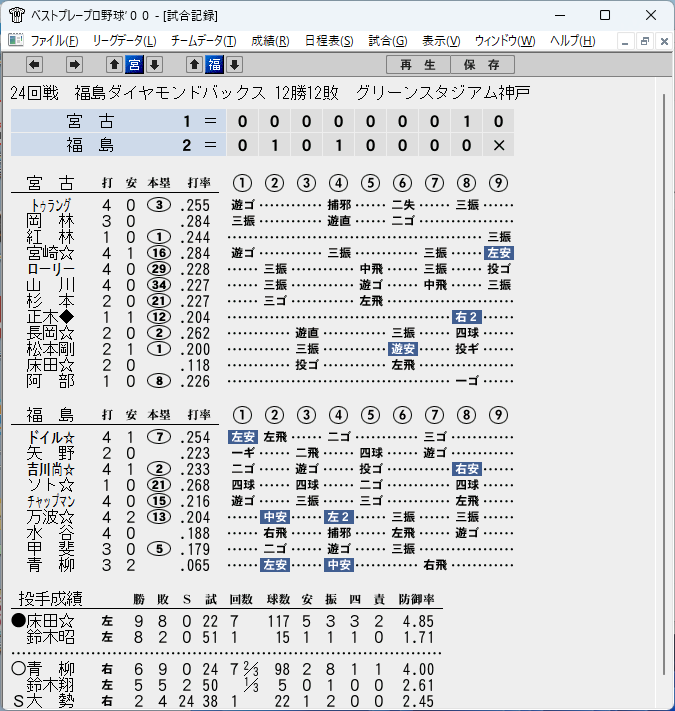
Task: Open the 成績(R) menu
Action: [x=270, y=41]
